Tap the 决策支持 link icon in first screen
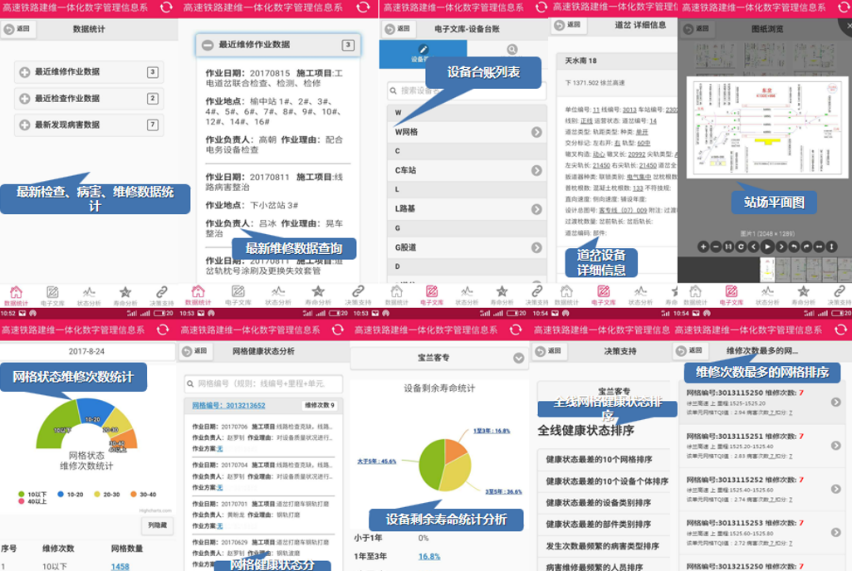 [x=161, y=294]
